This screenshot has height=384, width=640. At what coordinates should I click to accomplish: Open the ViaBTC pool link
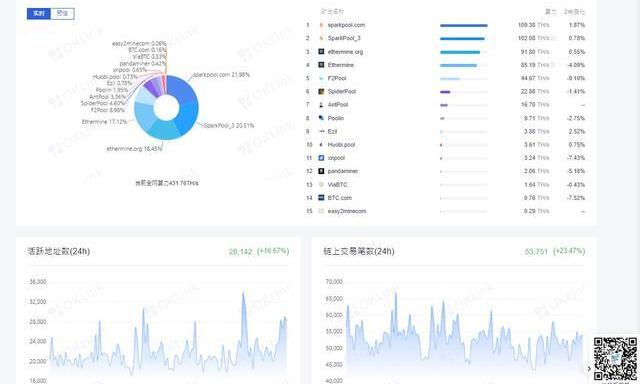pyautogui.click(x=338, y=184)
